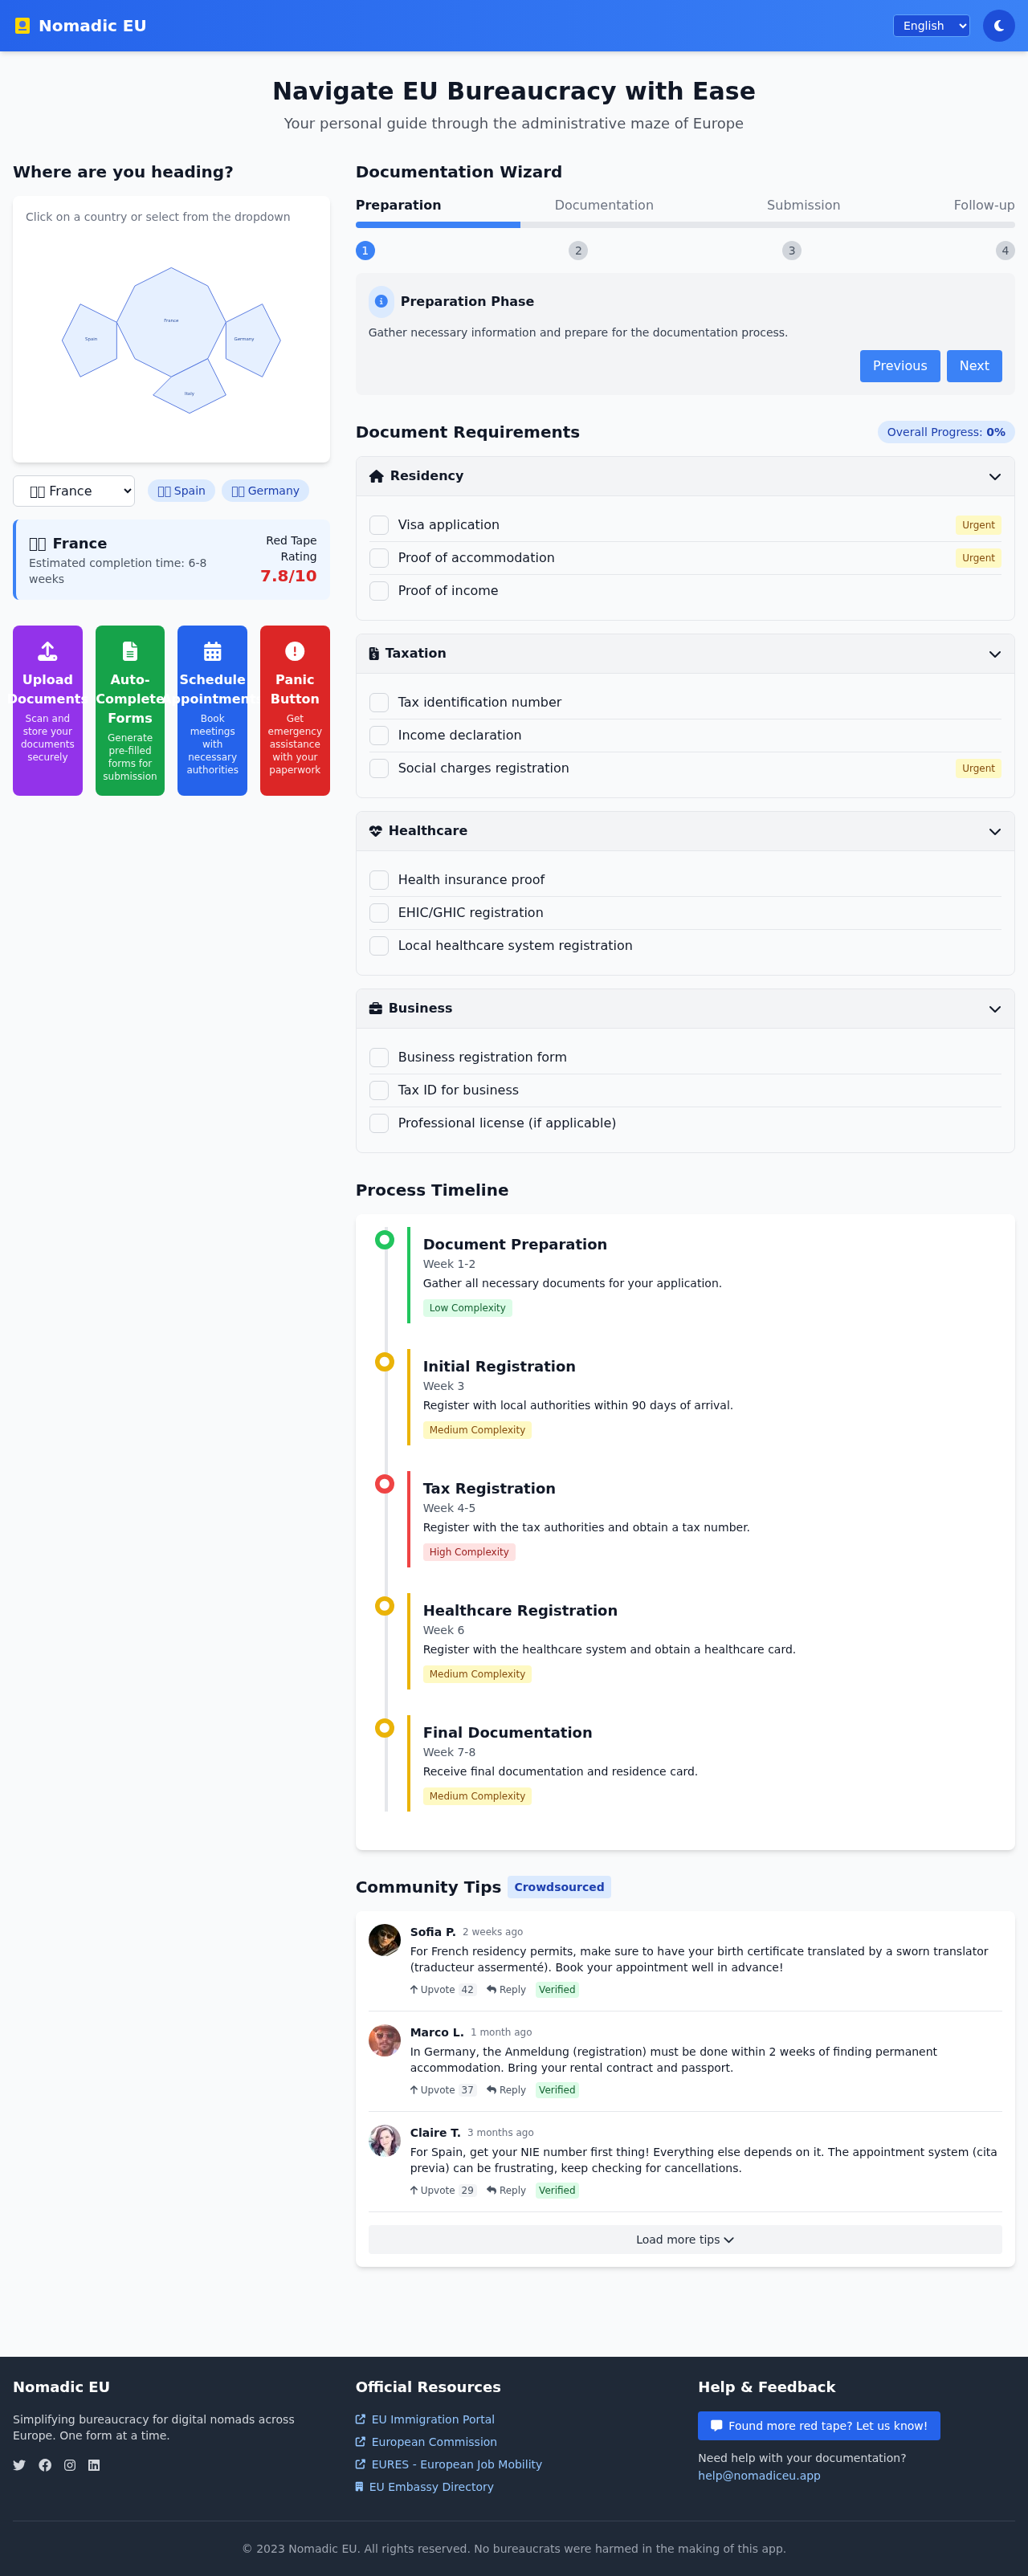Upvote Claire T.'s tip
The image size is (1028, 2576).
442,2190
